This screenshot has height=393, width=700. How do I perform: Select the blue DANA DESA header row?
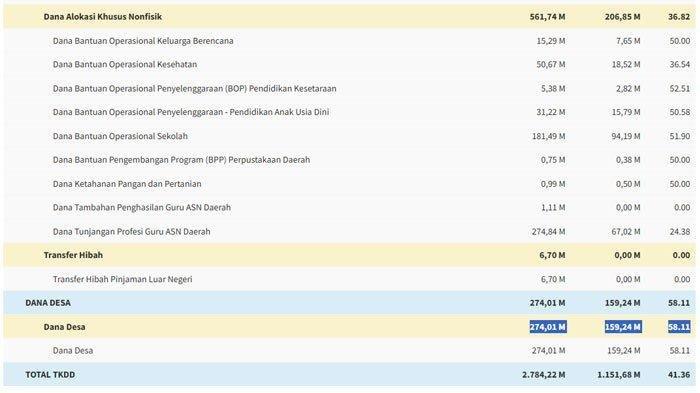tap(350, 303)
